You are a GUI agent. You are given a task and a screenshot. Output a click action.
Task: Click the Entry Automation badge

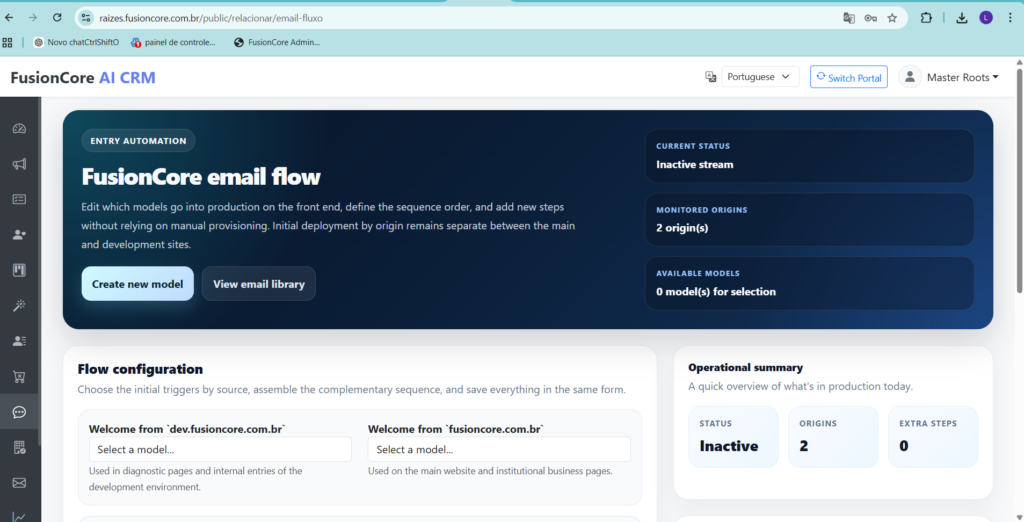click(x=138, y=140)
